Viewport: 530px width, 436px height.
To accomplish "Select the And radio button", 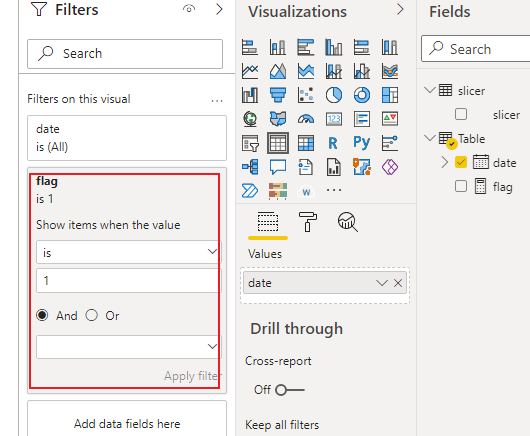I will point(42,315).
